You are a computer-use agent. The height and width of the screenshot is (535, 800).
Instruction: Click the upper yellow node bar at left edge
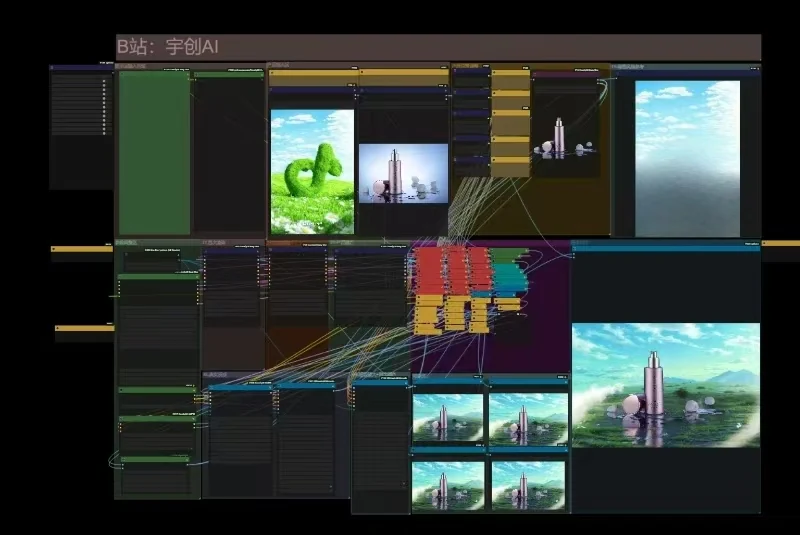click(82, 249)
